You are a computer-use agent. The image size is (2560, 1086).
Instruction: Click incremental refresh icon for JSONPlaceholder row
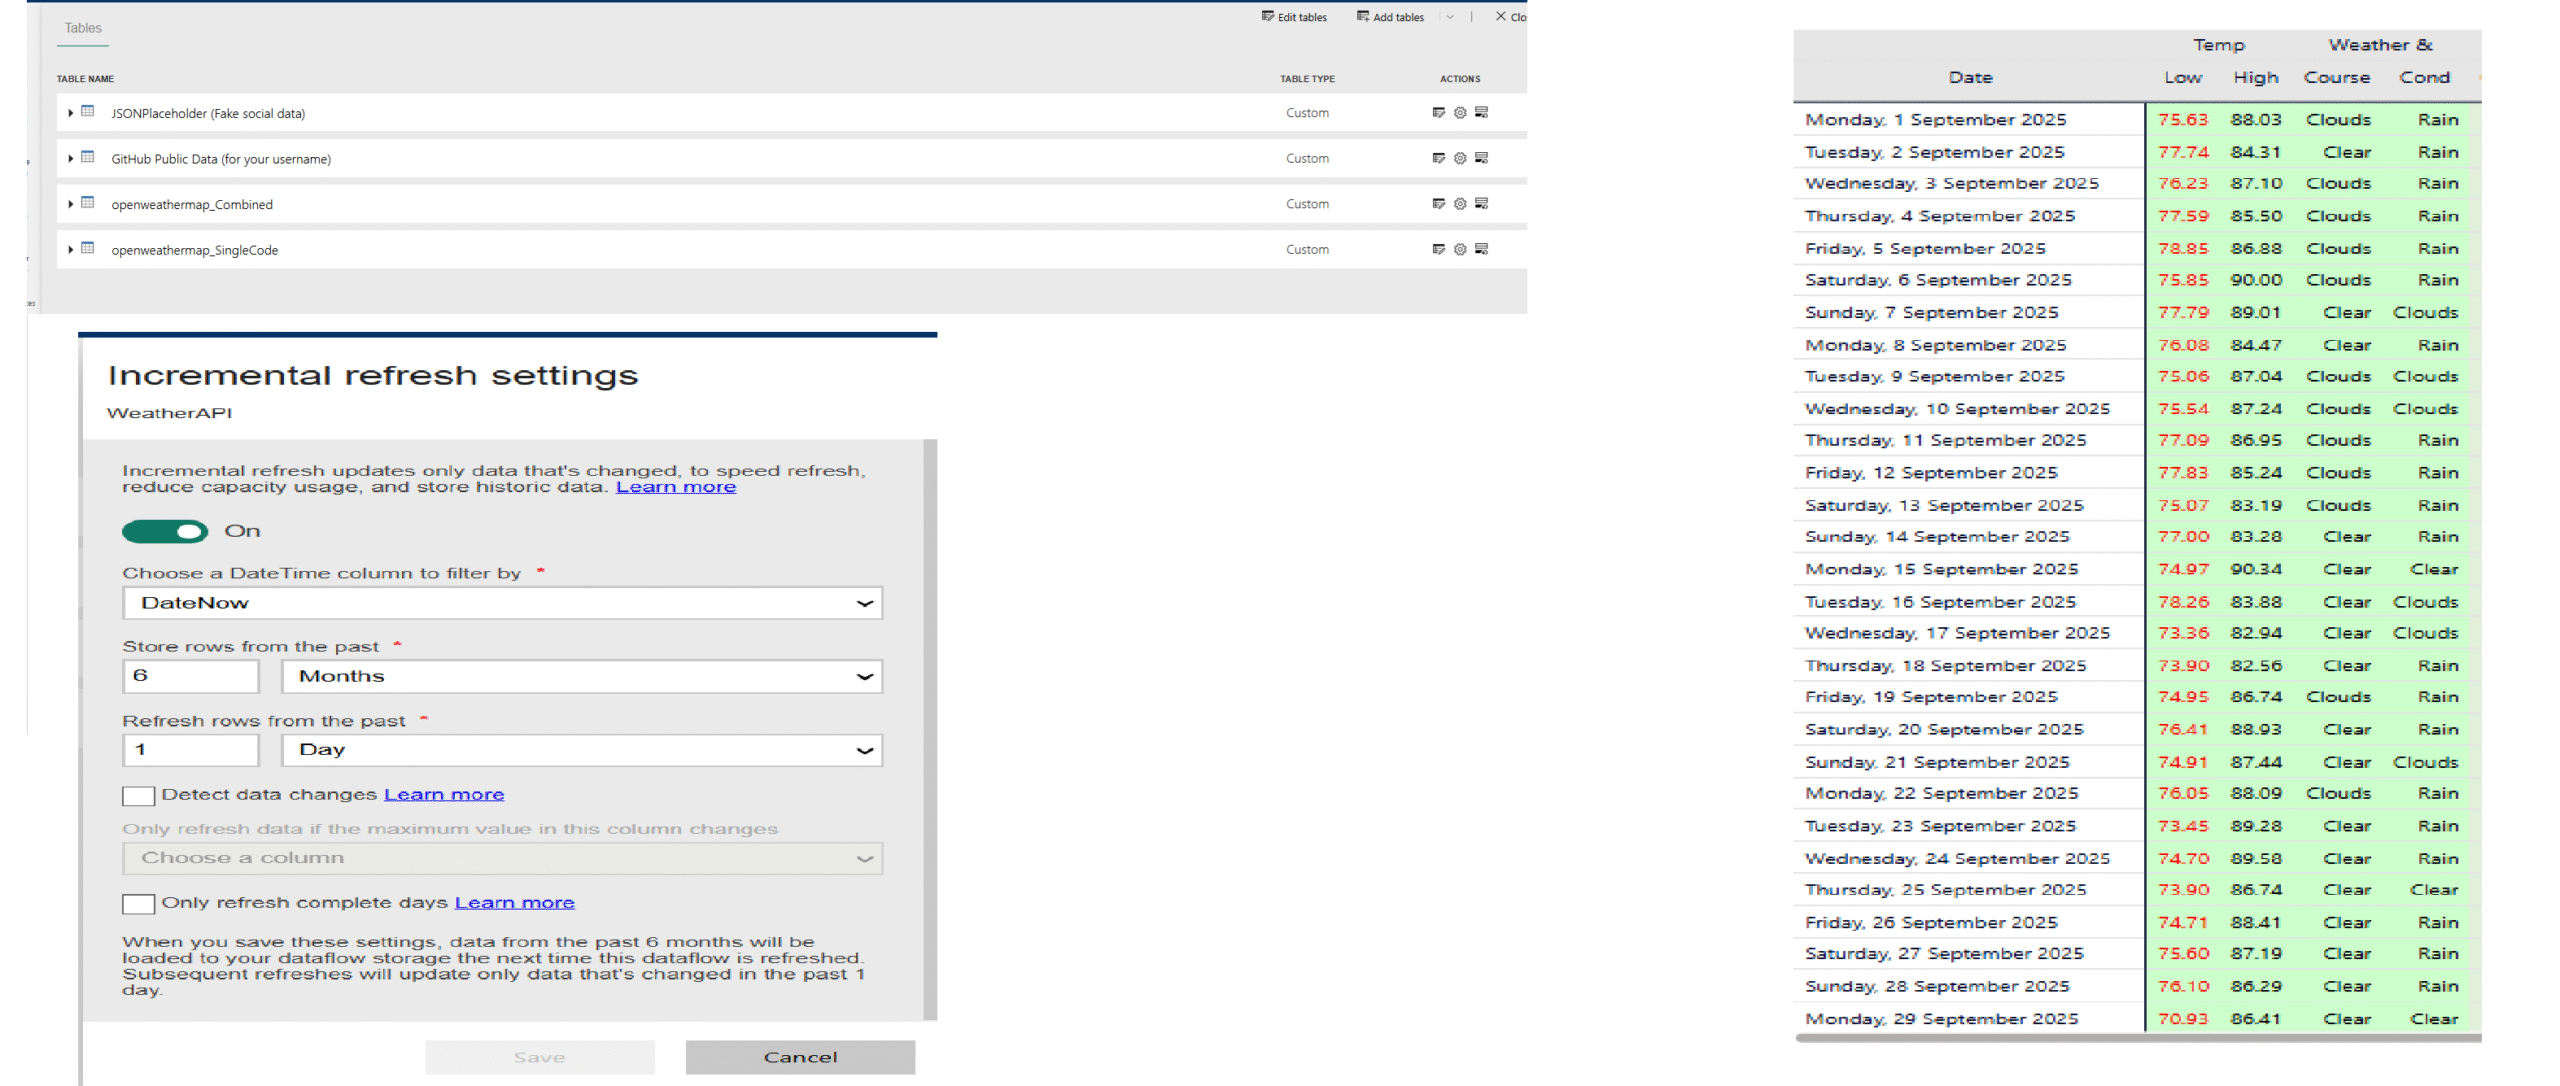(x=1482, y=113)
